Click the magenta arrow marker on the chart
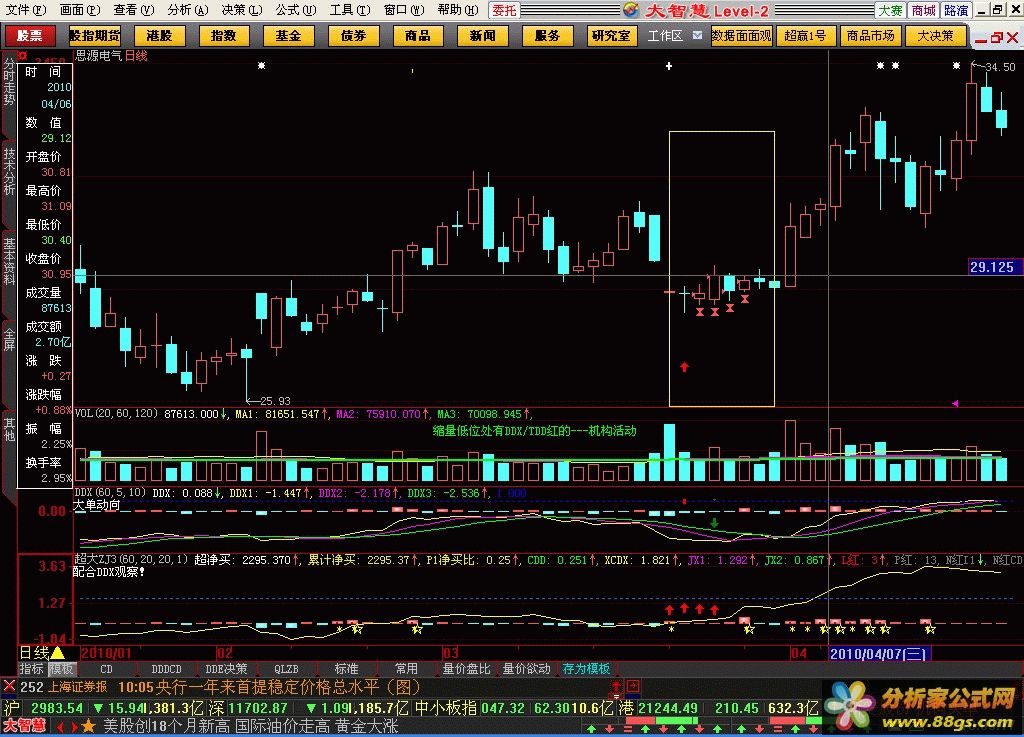 [x=955, y=403]
